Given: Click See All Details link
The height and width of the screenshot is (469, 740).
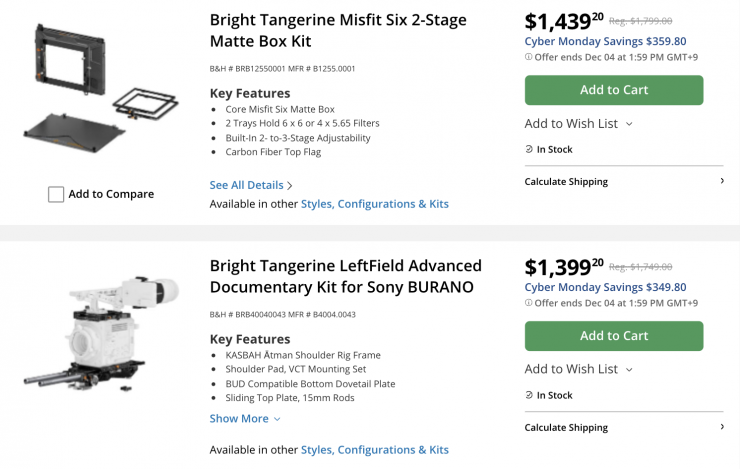Looking at the screenshot, I should (246, 185).
